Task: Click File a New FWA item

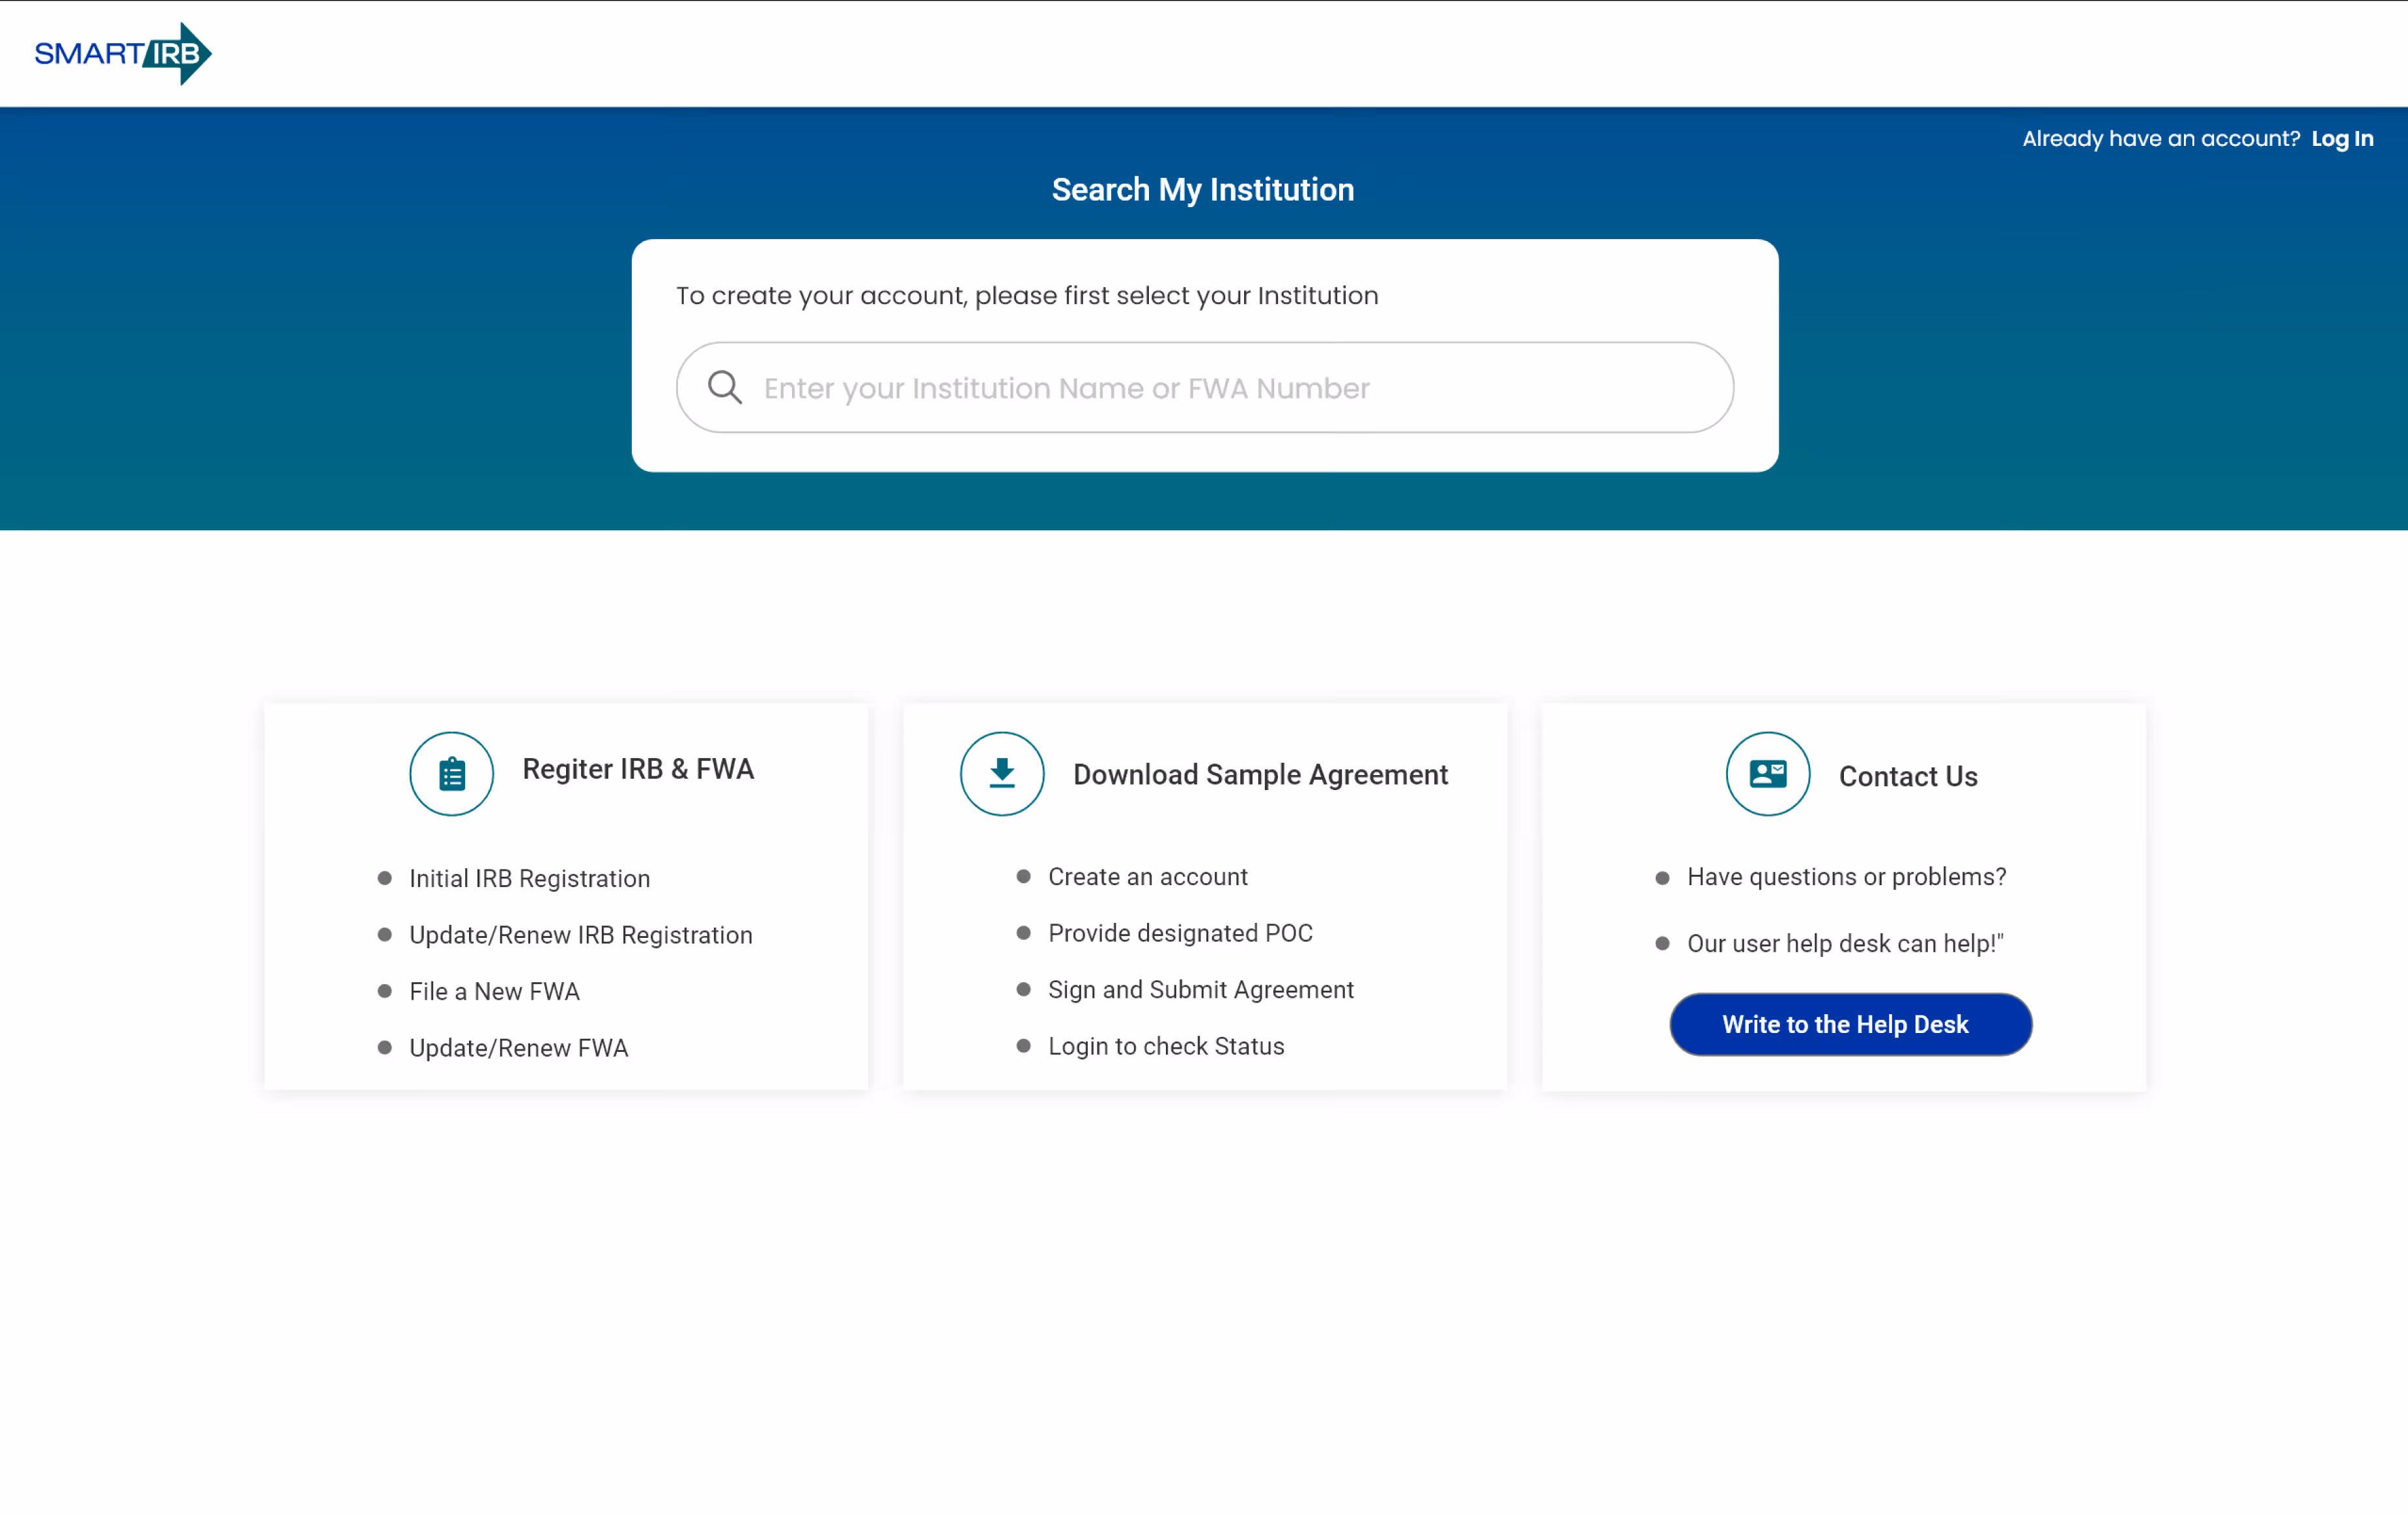Action: coord(494,992)
